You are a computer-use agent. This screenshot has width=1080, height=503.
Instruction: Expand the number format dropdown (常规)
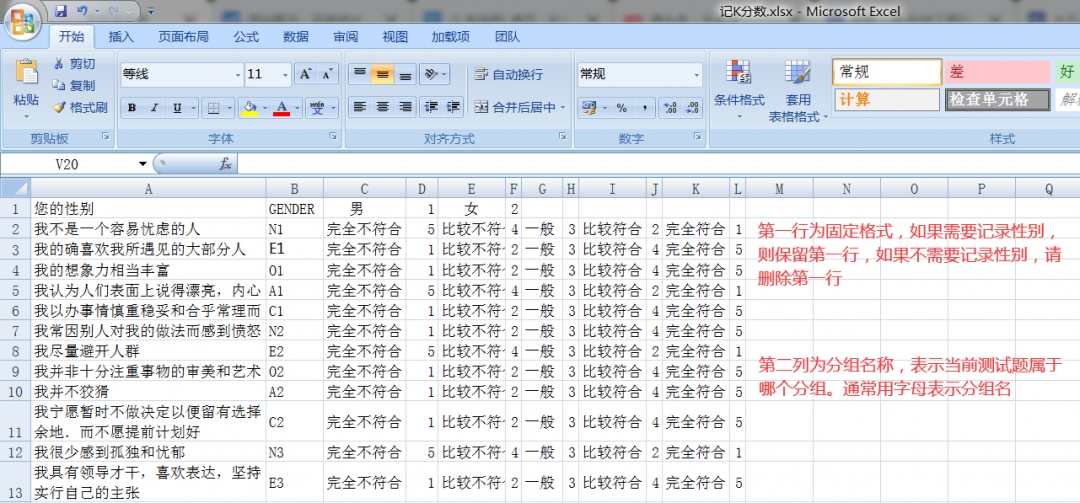coord(697,75)
